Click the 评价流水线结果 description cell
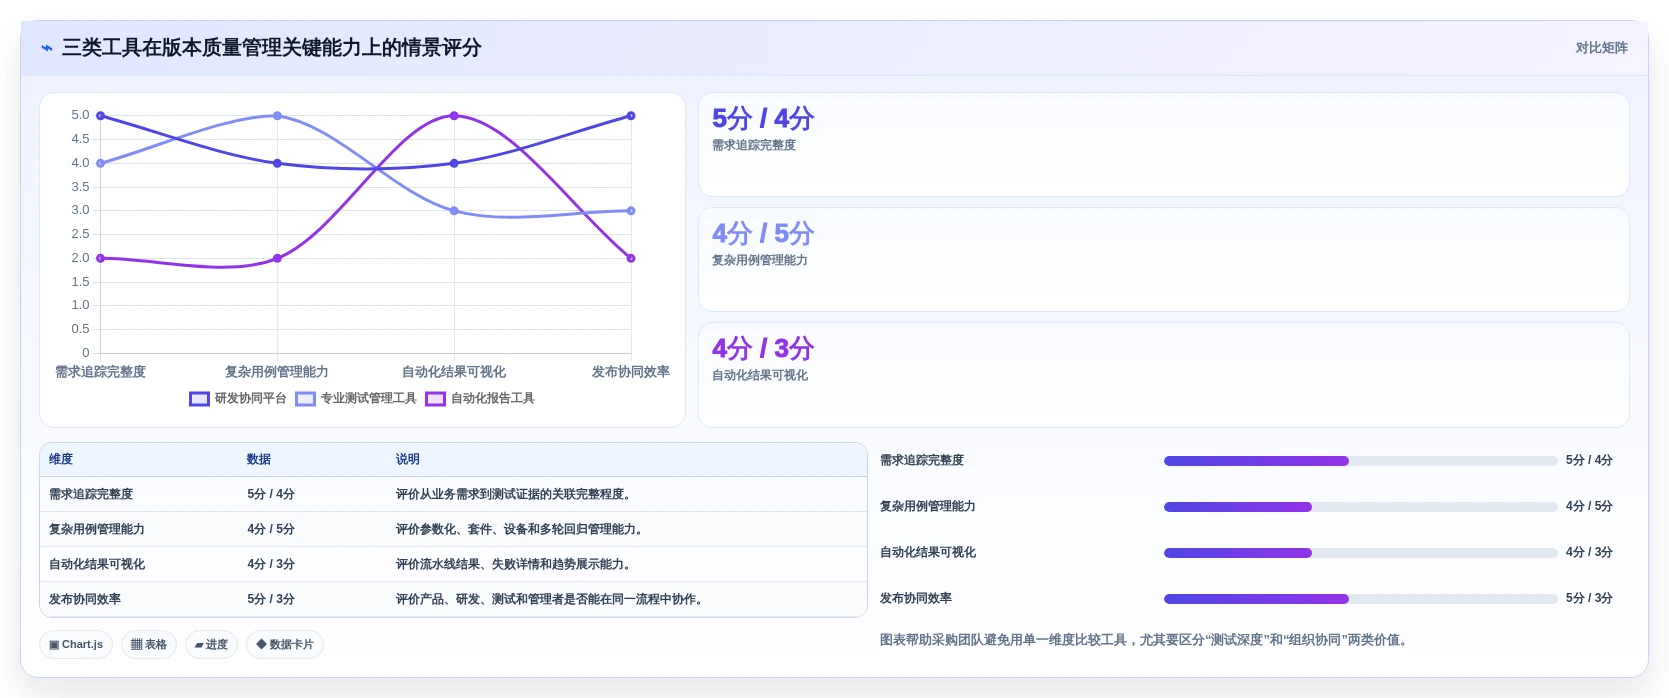 (x=515, y=565)
